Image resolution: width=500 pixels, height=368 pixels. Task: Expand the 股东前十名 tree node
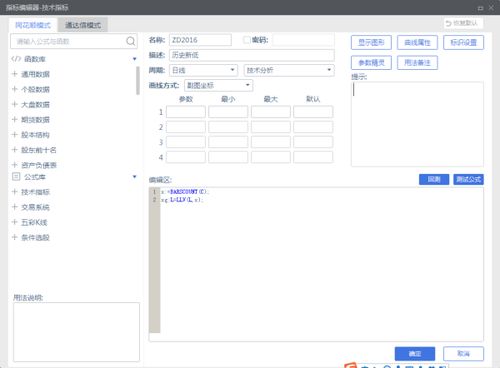tap(14, 150)
